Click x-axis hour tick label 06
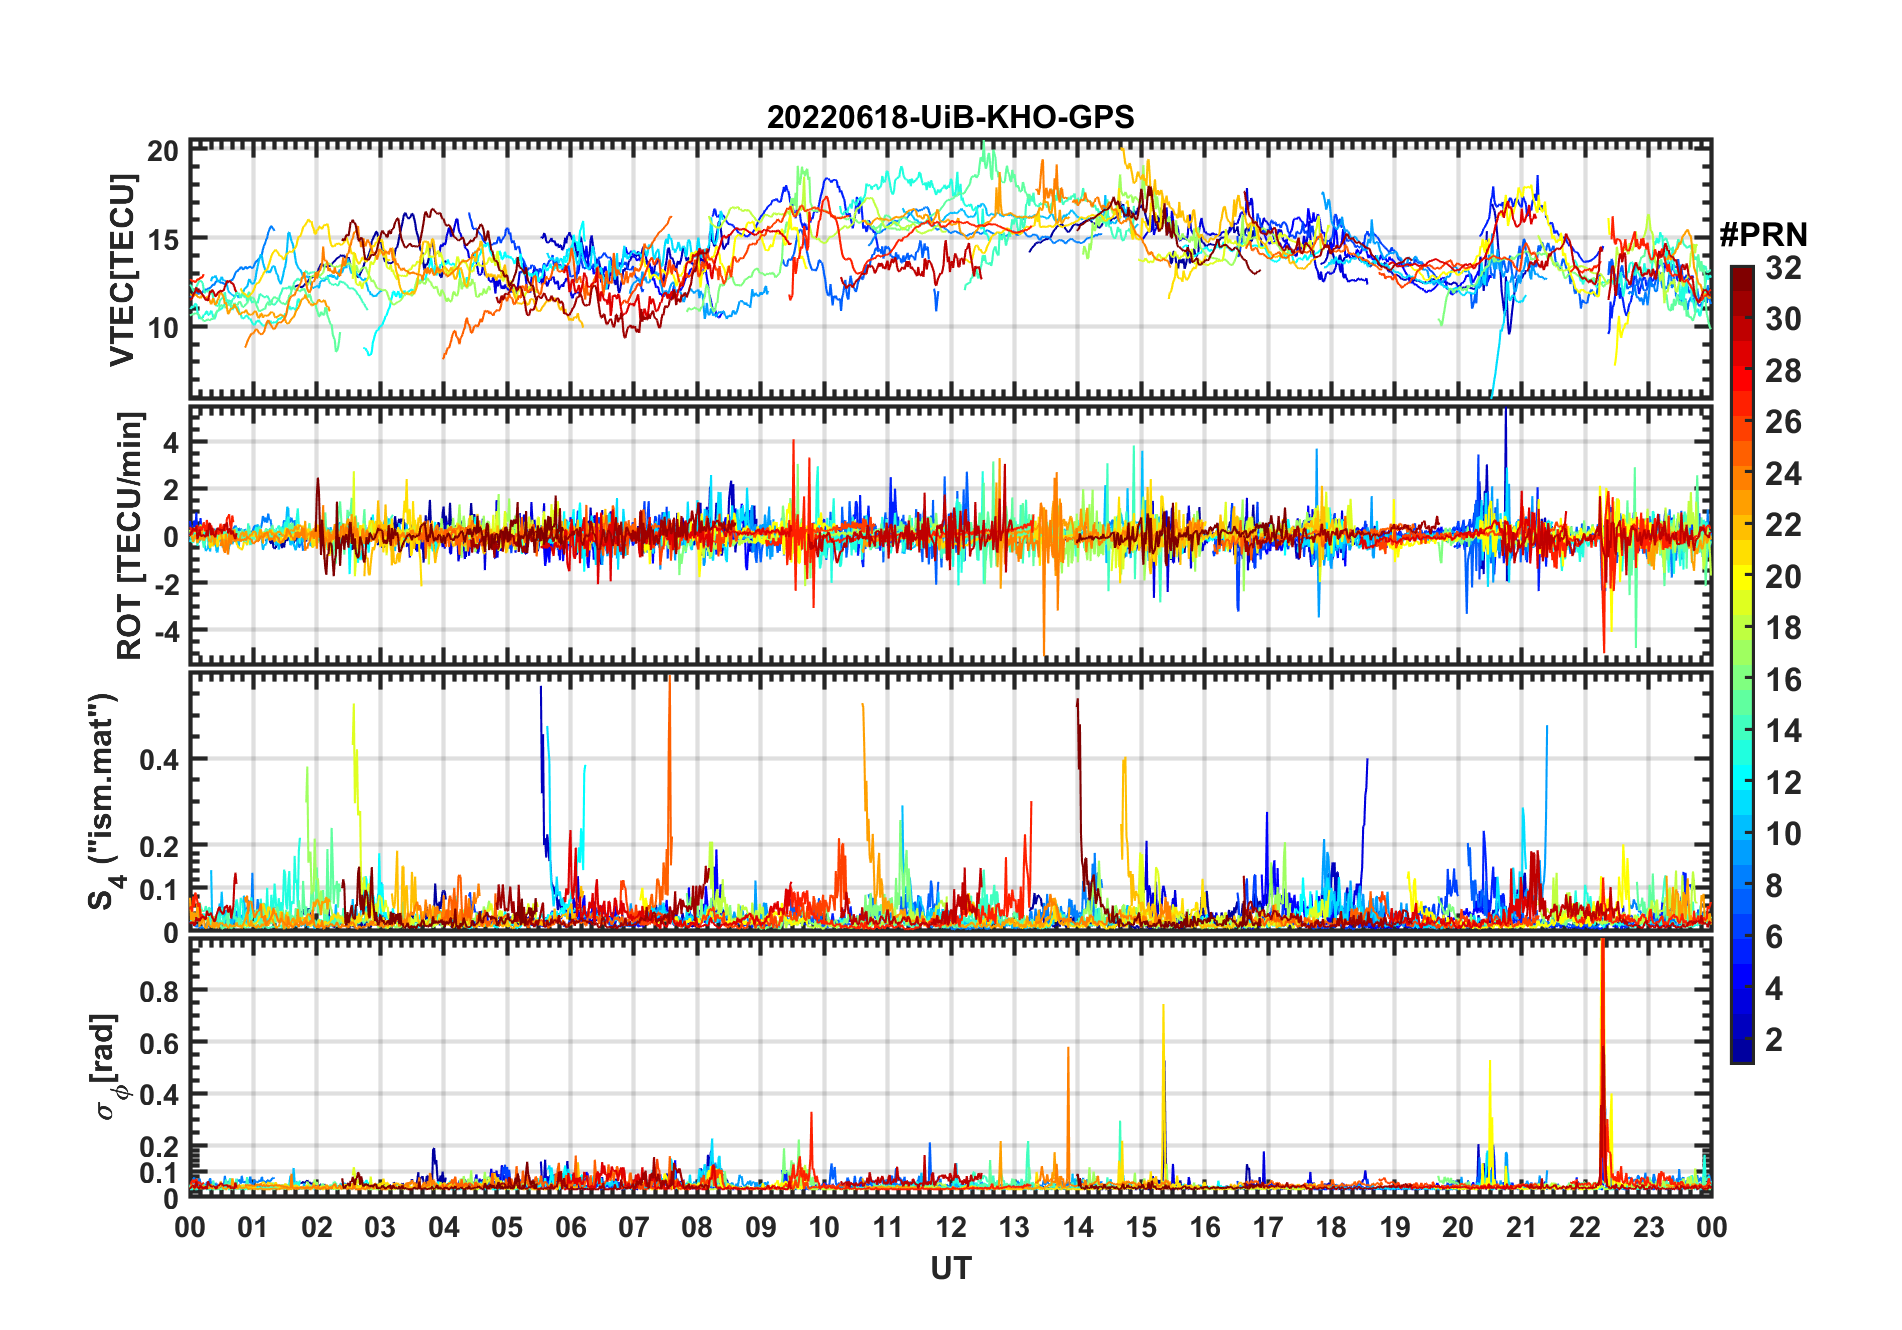Image resolution: width=1902 pixels, height=1330 pixels. tap(571, 1227)
